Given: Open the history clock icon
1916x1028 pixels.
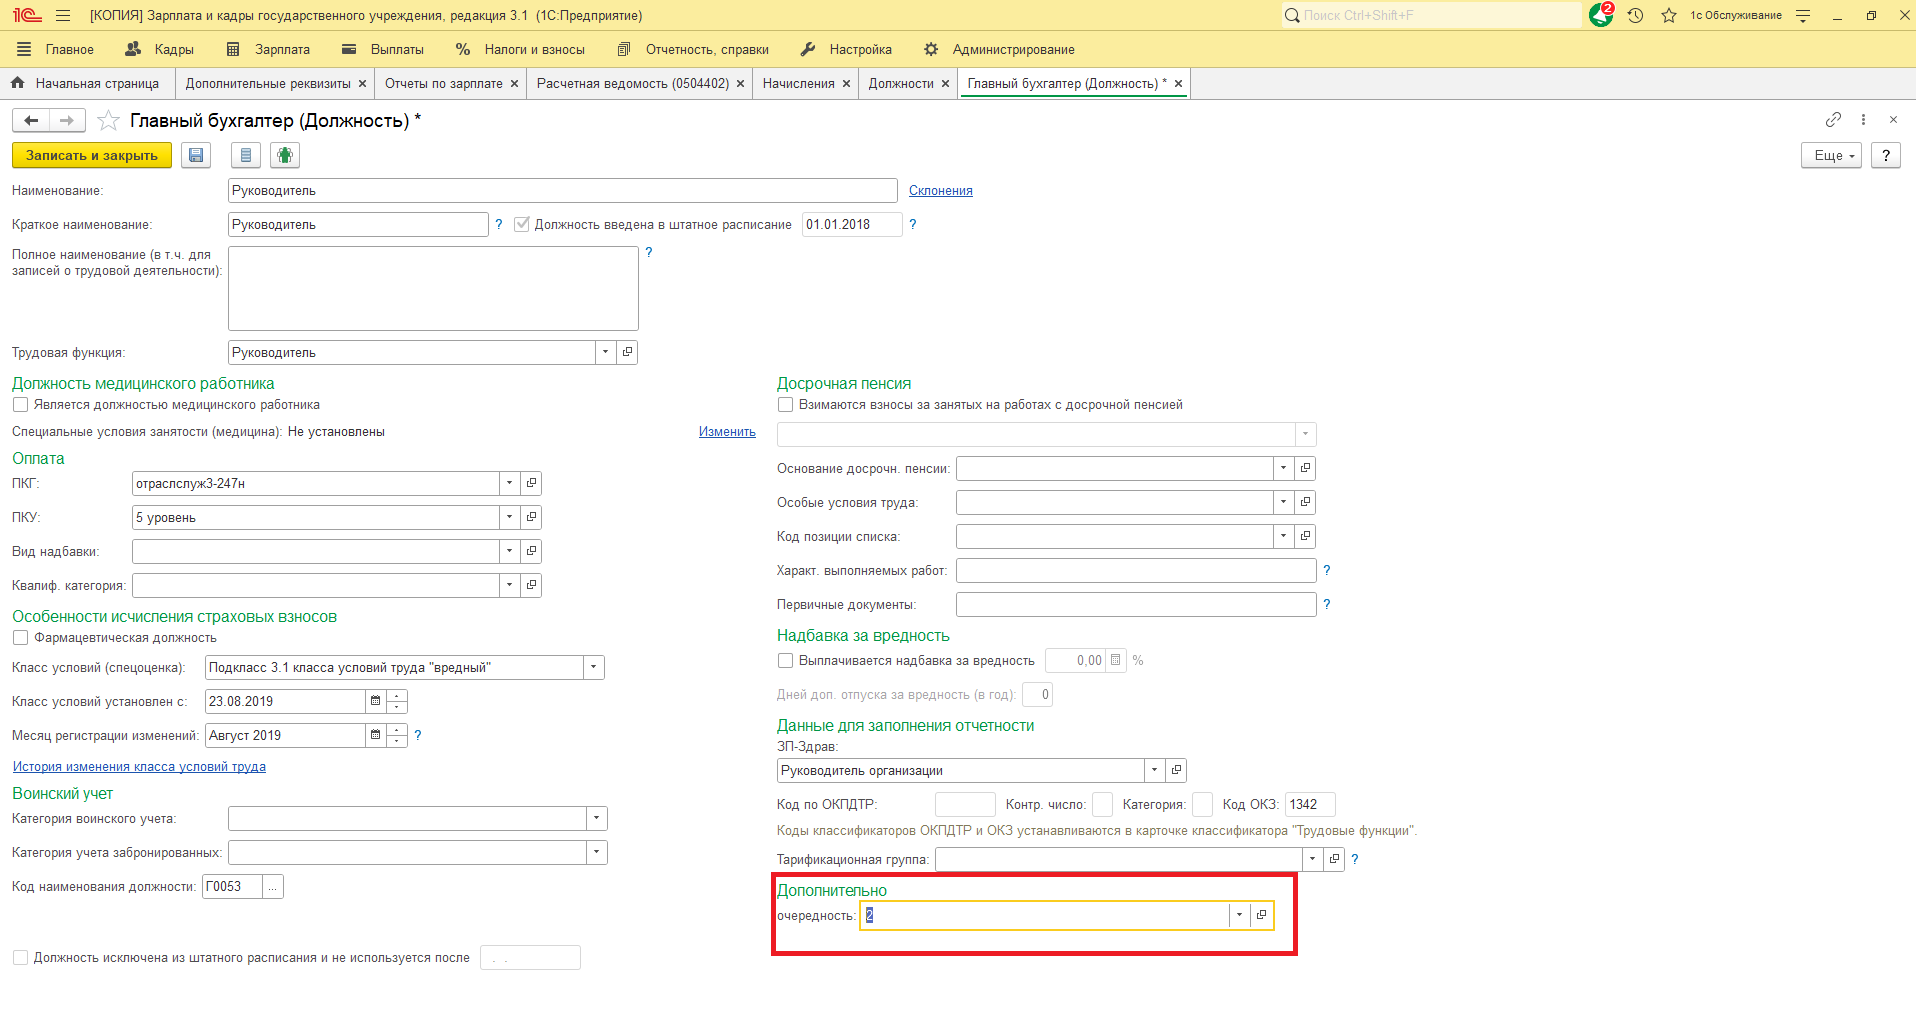Looking at the screenshot, I should (1636, 15).
